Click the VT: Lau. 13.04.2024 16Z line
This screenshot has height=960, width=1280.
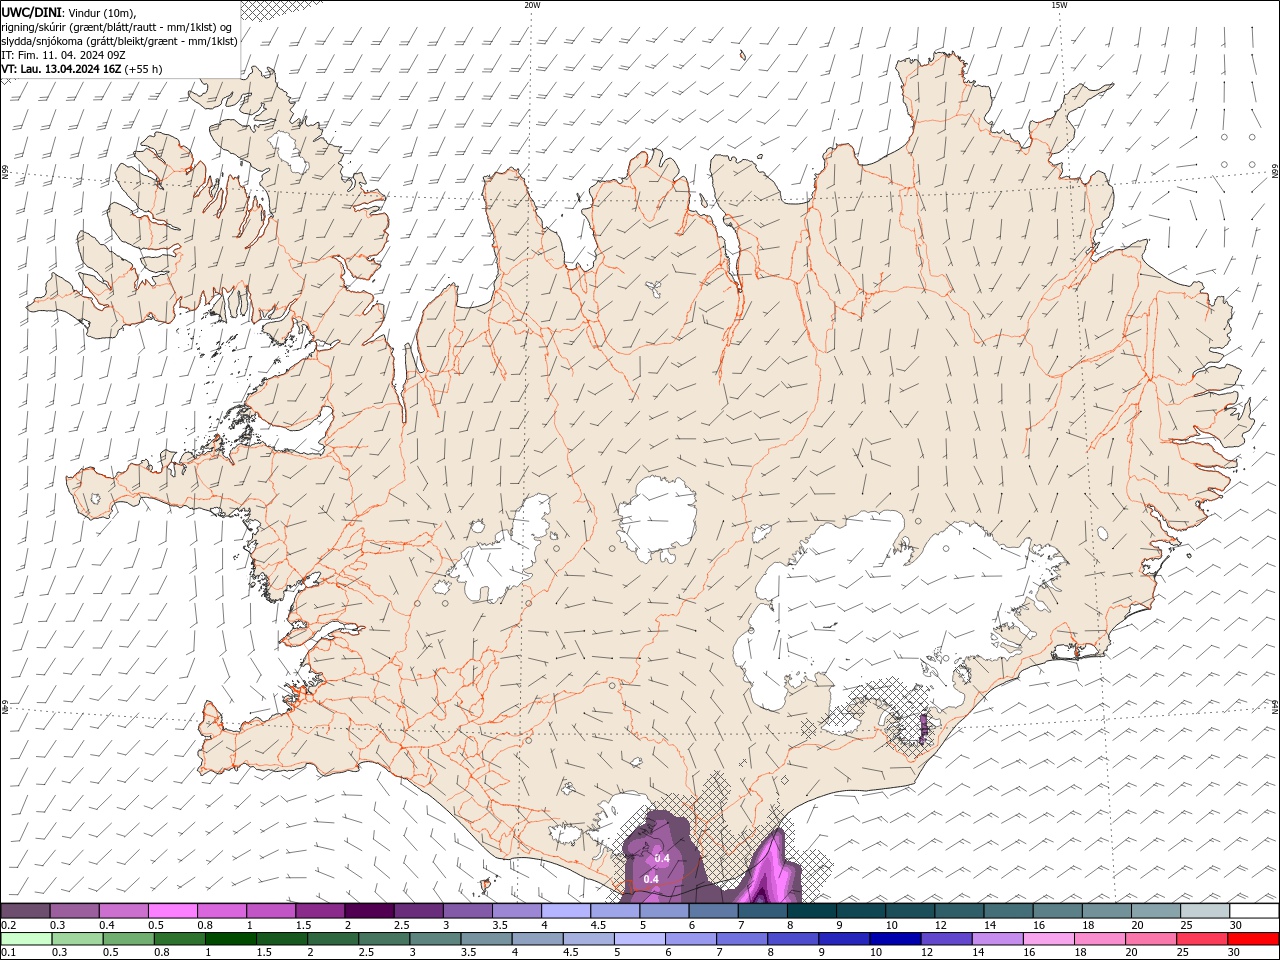[82, 69]
